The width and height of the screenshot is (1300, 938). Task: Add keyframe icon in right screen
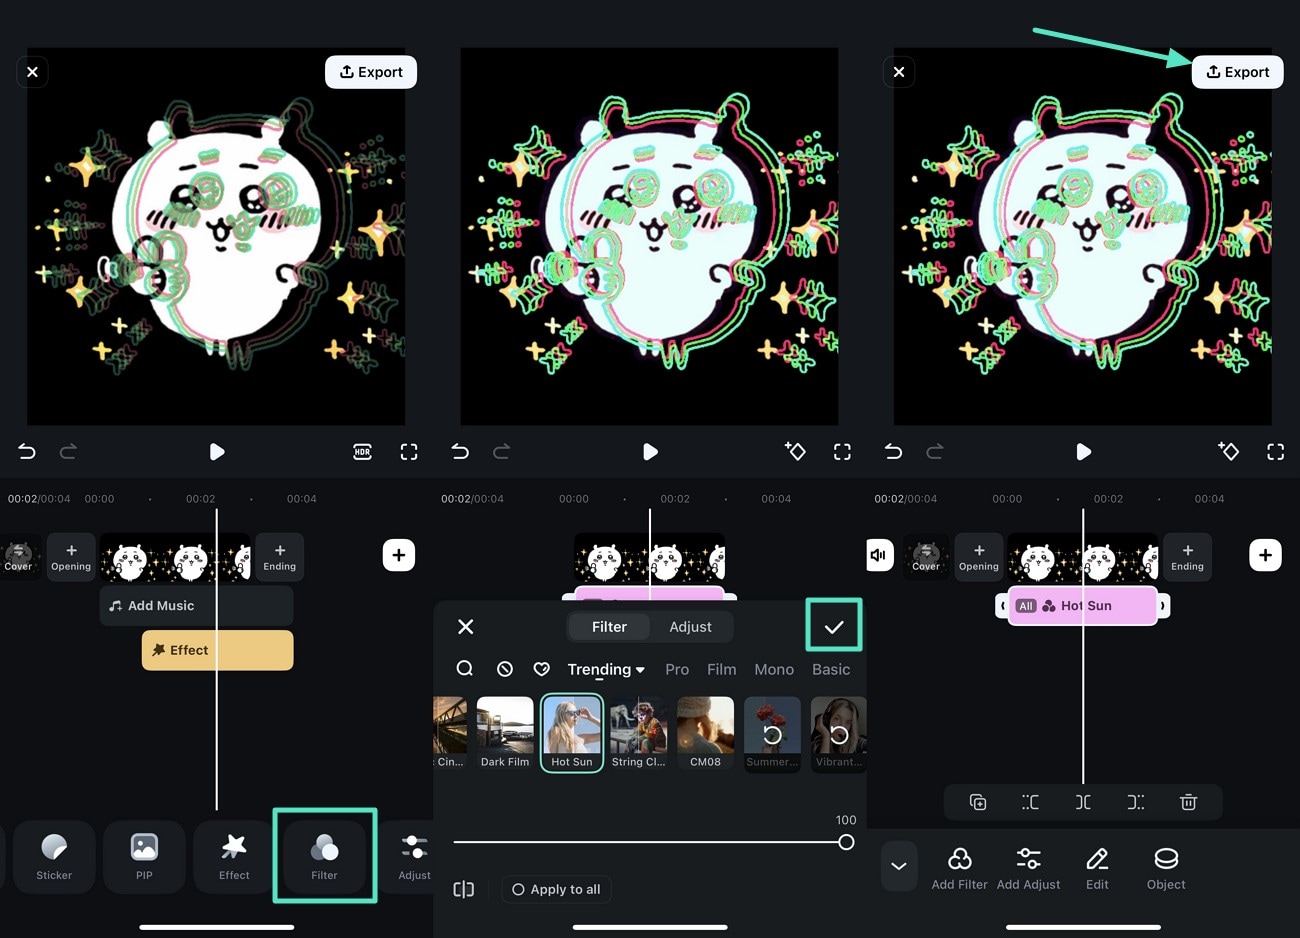click(x=1228, y=452)
